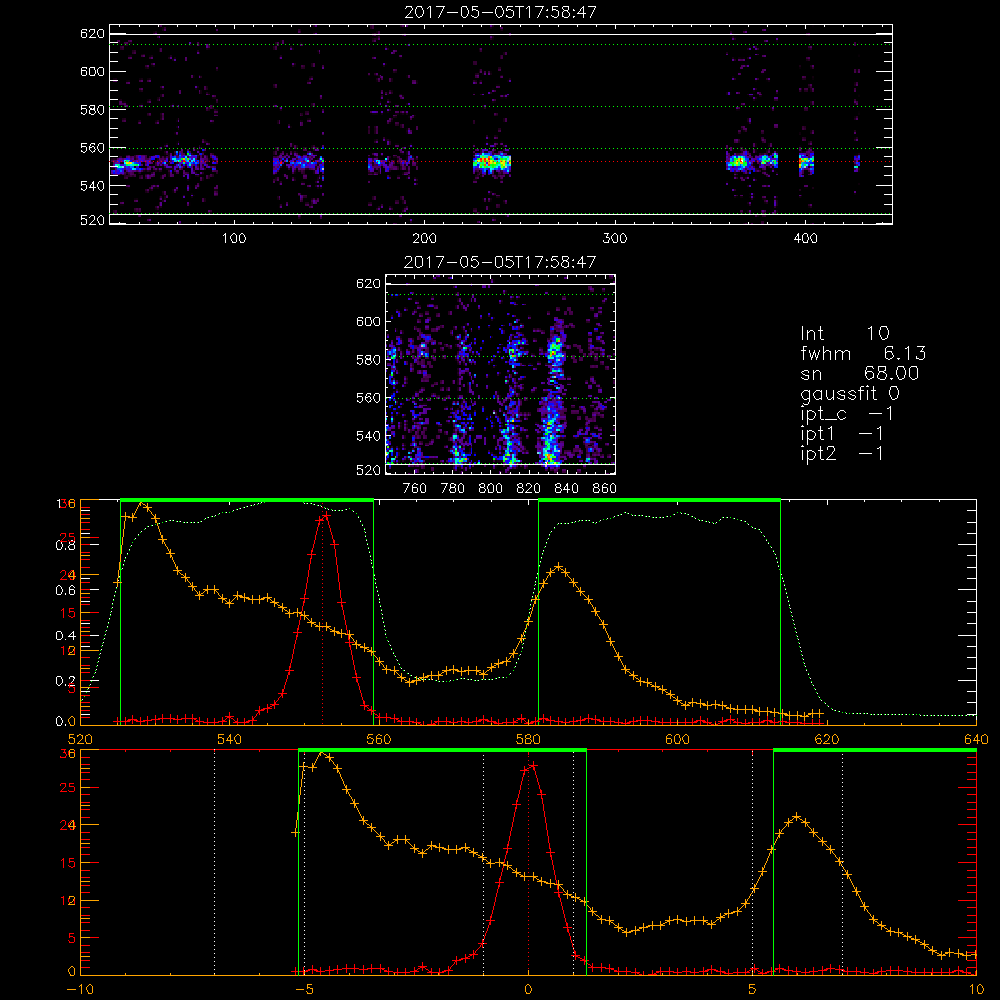
Task: Click the 'sn 68.00' value line
Action: [859, 373]
